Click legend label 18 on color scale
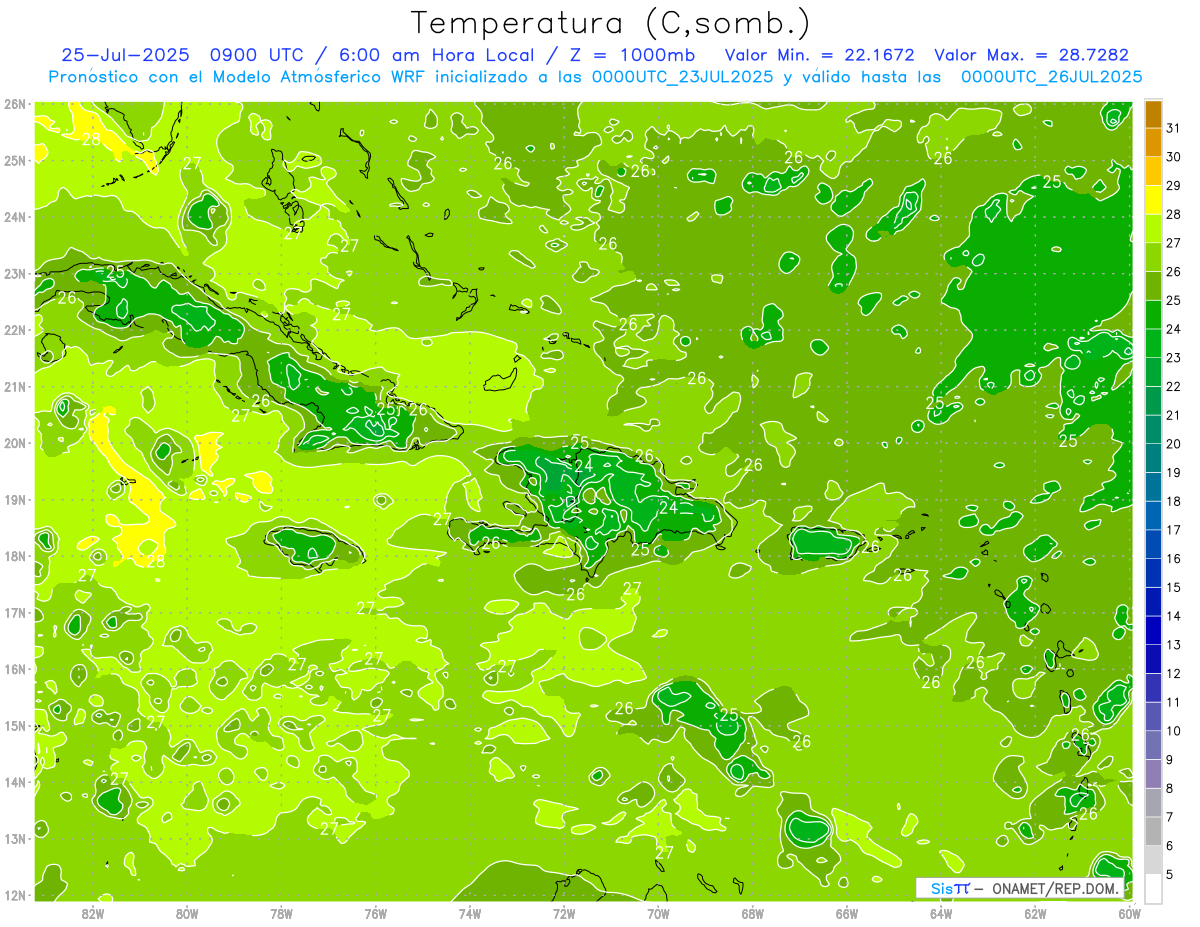 click(x=1173, y=501)
